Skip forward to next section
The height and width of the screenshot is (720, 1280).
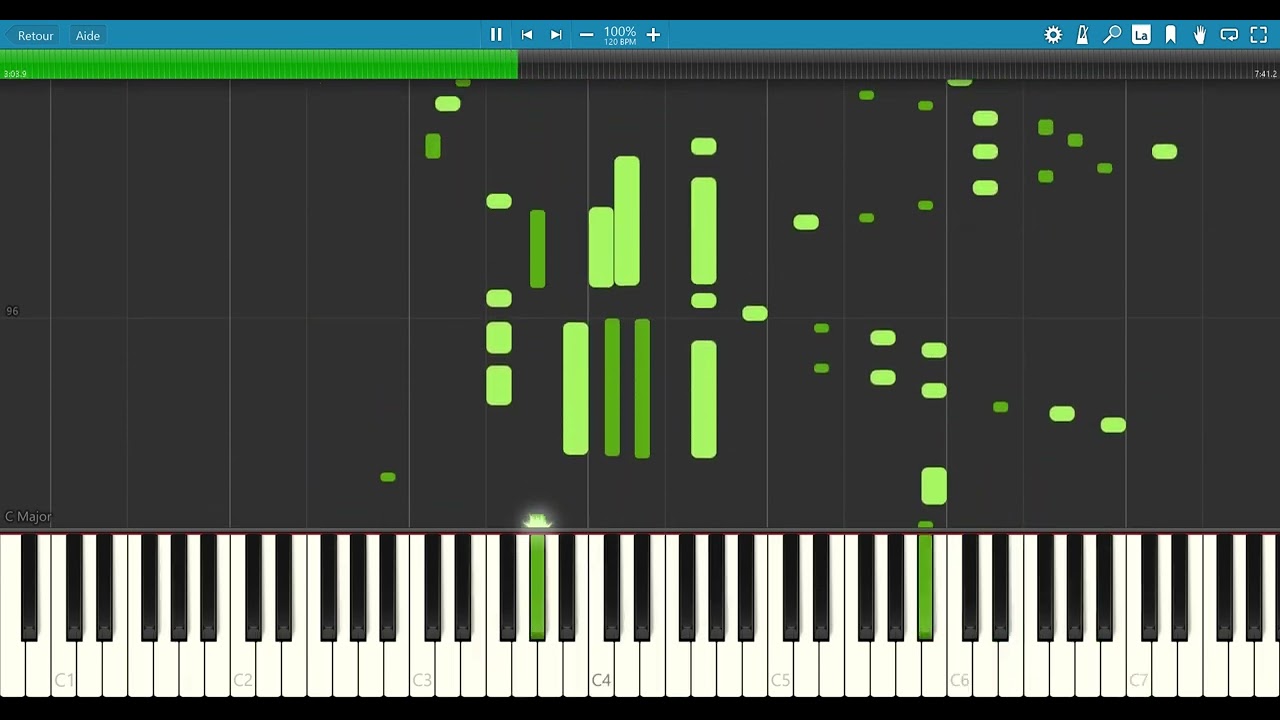[556, 35]
